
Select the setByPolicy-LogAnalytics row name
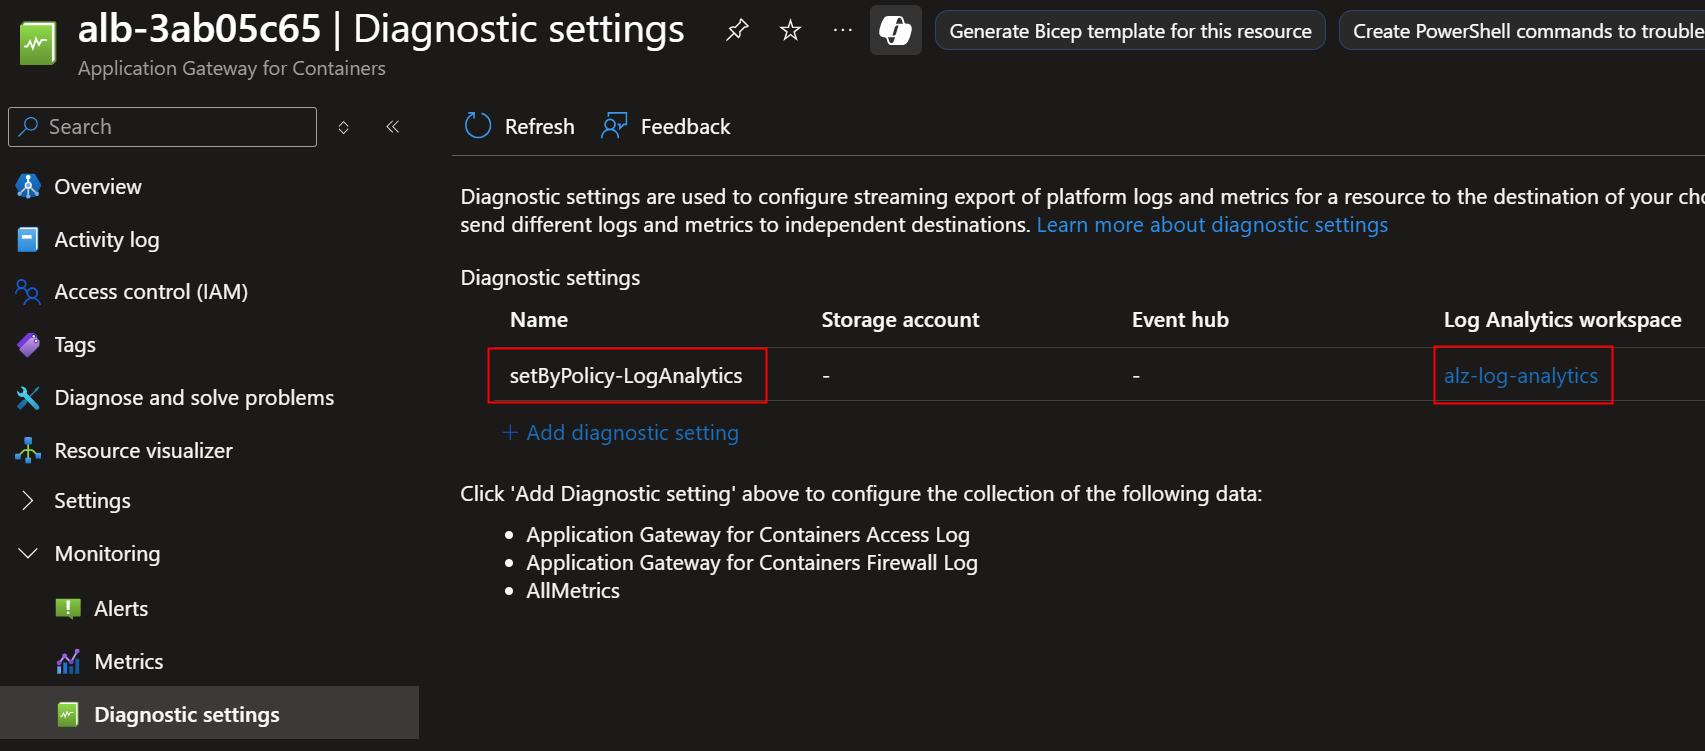coord(626,376)
